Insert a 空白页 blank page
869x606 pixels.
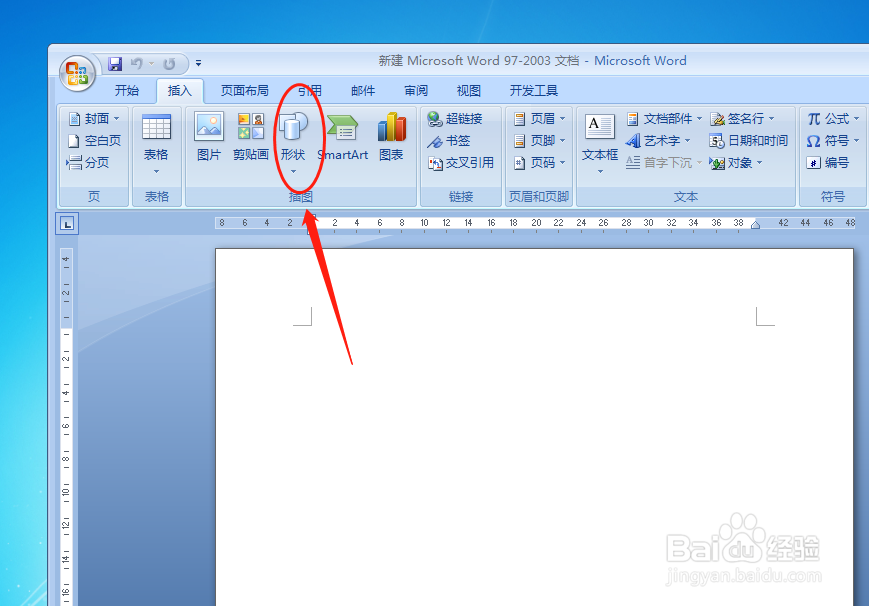tap(94, 140)
